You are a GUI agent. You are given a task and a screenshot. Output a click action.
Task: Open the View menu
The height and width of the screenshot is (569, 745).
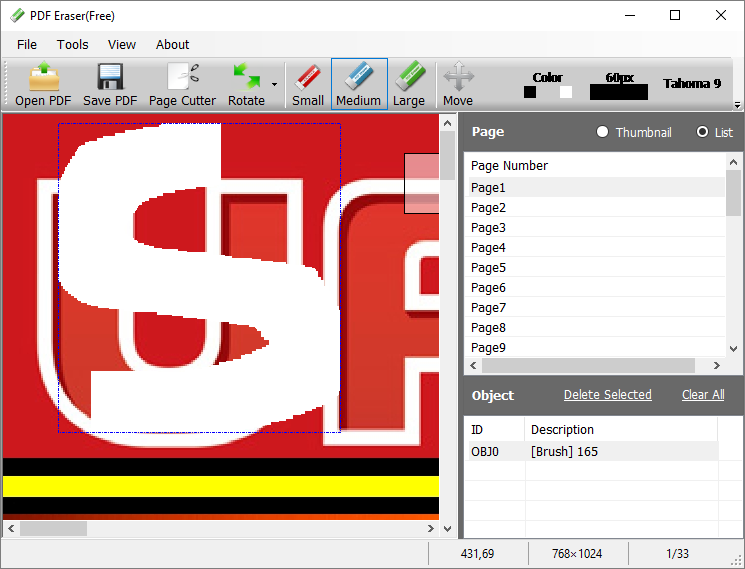pos(122,45)
